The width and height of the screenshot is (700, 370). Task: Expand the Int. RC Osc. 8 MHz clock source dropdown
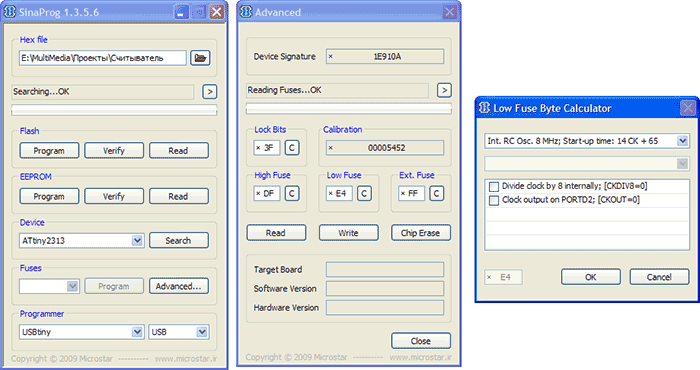[682, 141]
